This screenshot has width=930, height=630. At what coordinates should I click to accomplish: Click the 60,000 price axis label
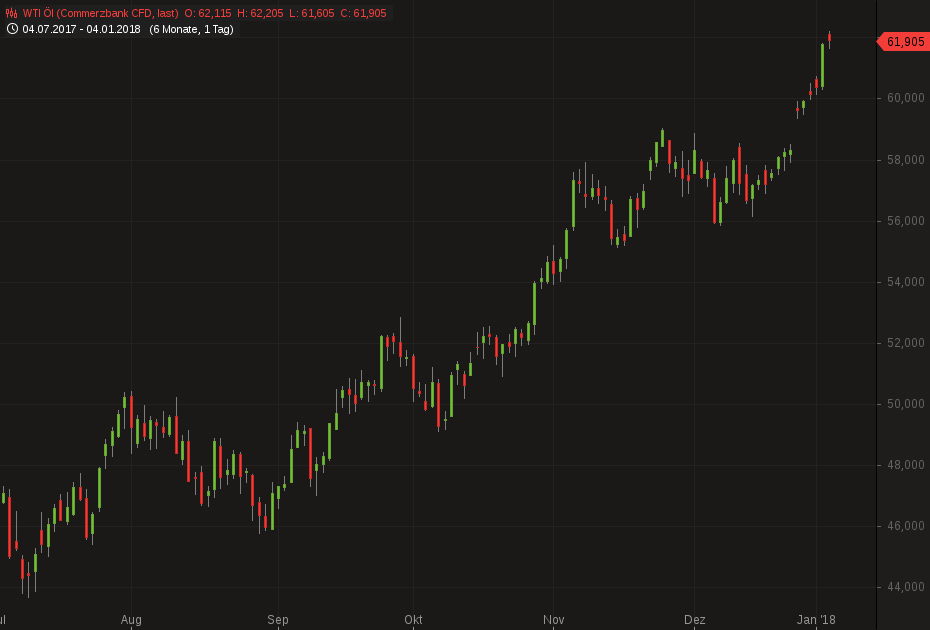click(904, 98)
